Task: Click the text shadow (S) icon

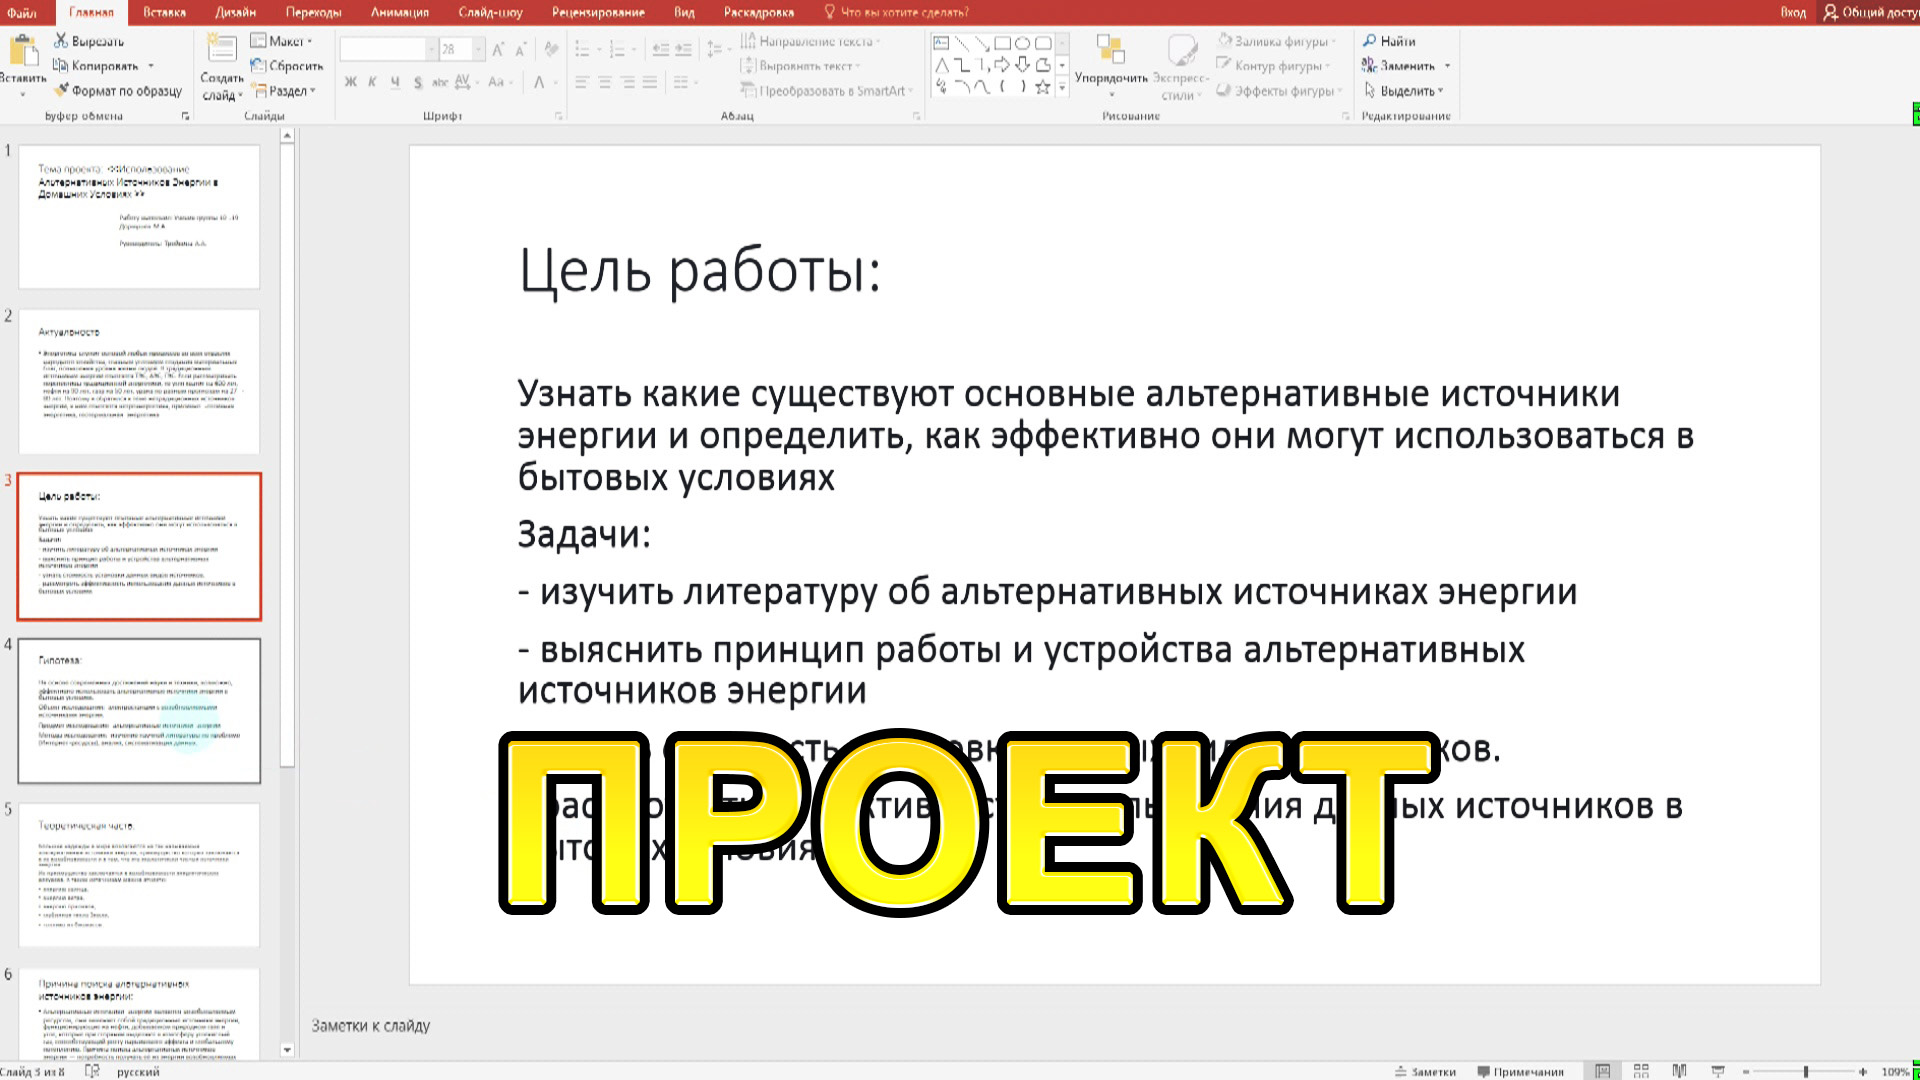Action: click(x=418, y=82)
